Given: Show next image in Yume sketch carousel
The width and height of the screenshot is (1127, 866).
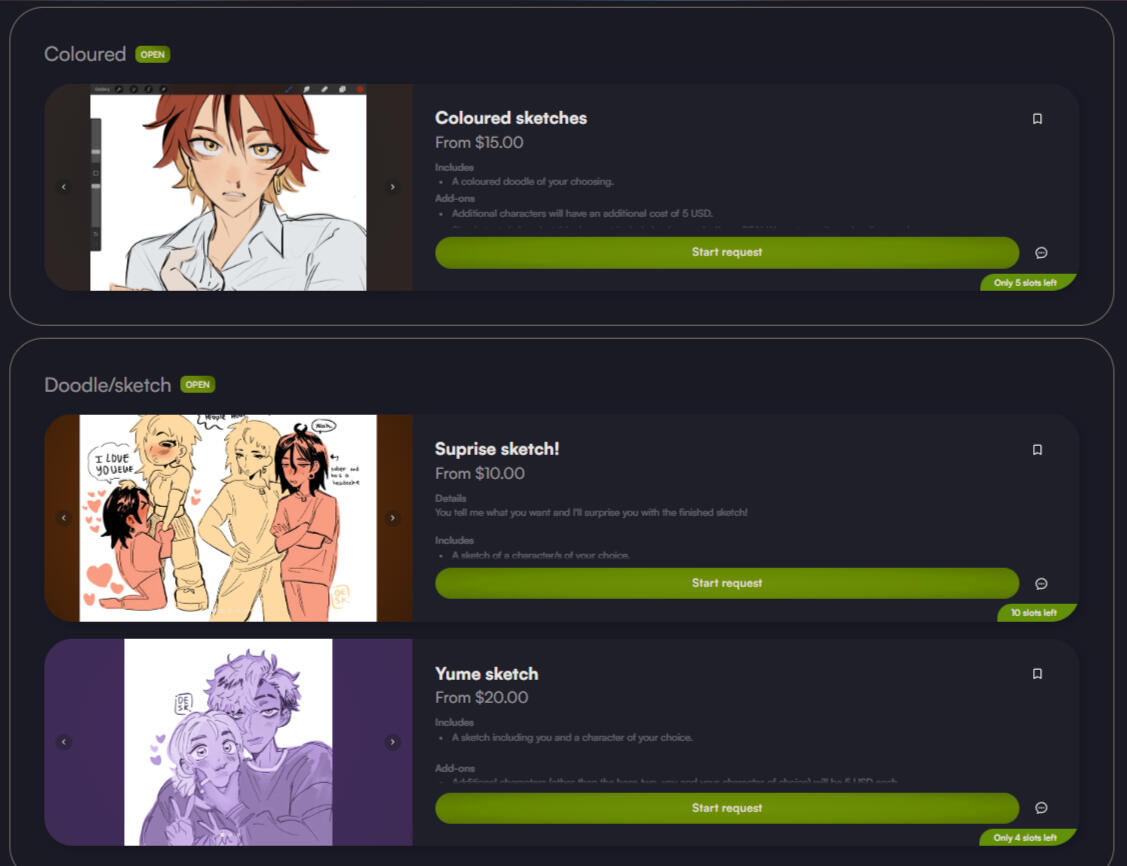Looking at the screenshot, I should click(392, 742).
